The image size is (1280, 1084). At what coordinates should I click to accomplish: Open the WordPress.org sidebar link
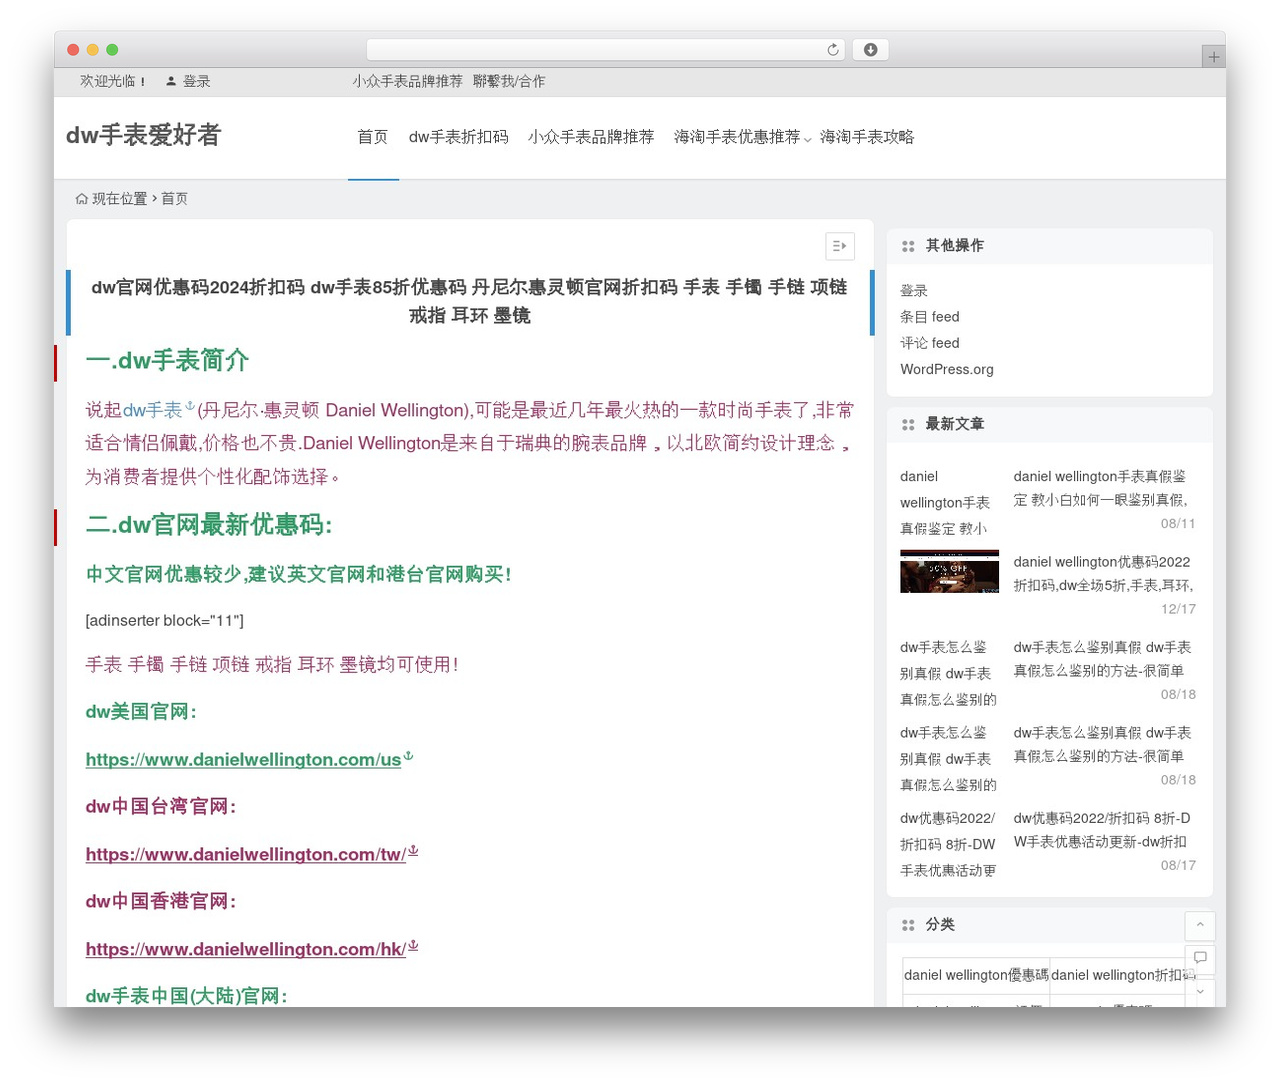click(947, 369)
